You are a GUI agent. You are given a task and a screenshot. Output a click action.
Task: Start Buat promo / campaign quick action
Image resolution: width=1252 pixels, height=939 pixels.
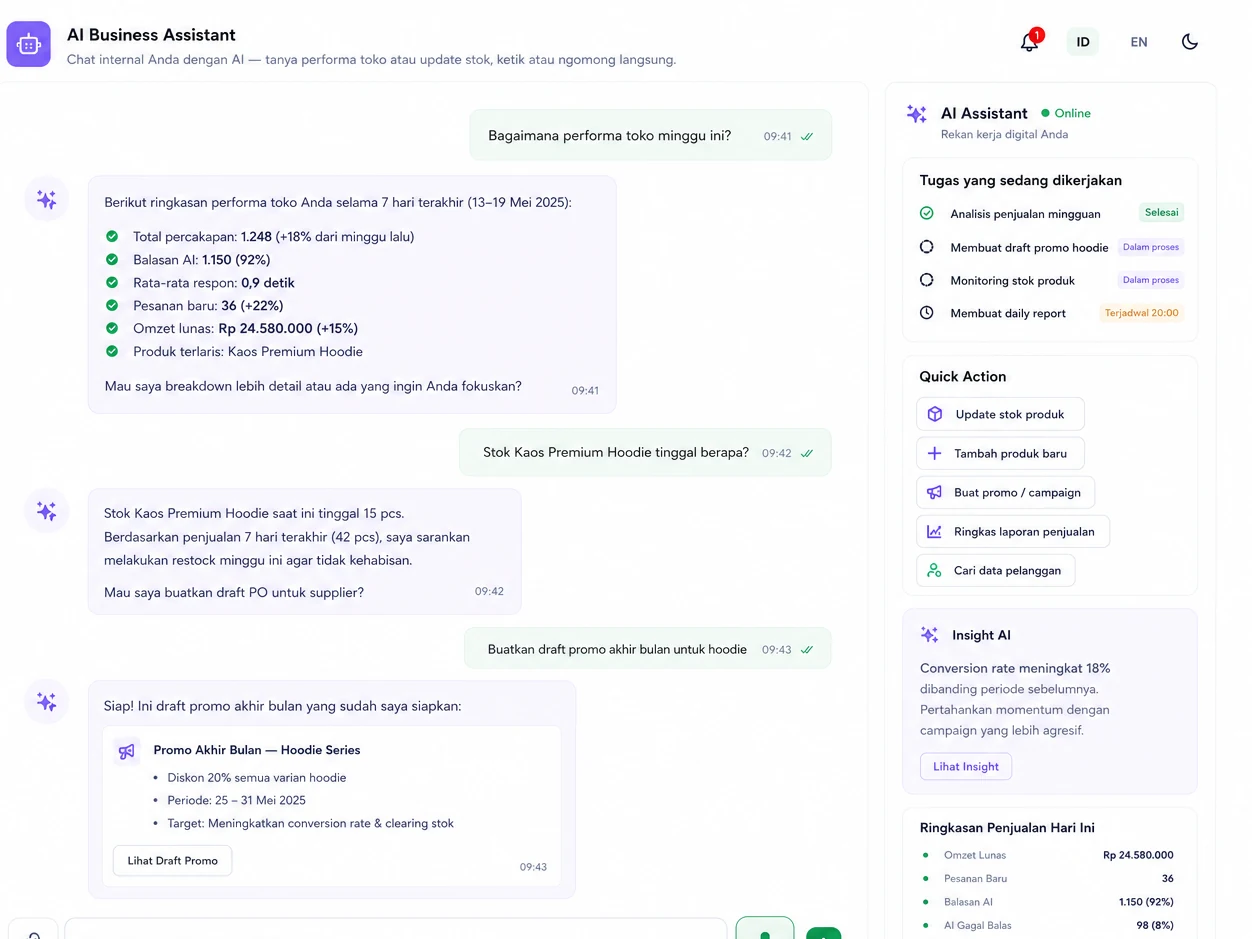pos(1005,492)
